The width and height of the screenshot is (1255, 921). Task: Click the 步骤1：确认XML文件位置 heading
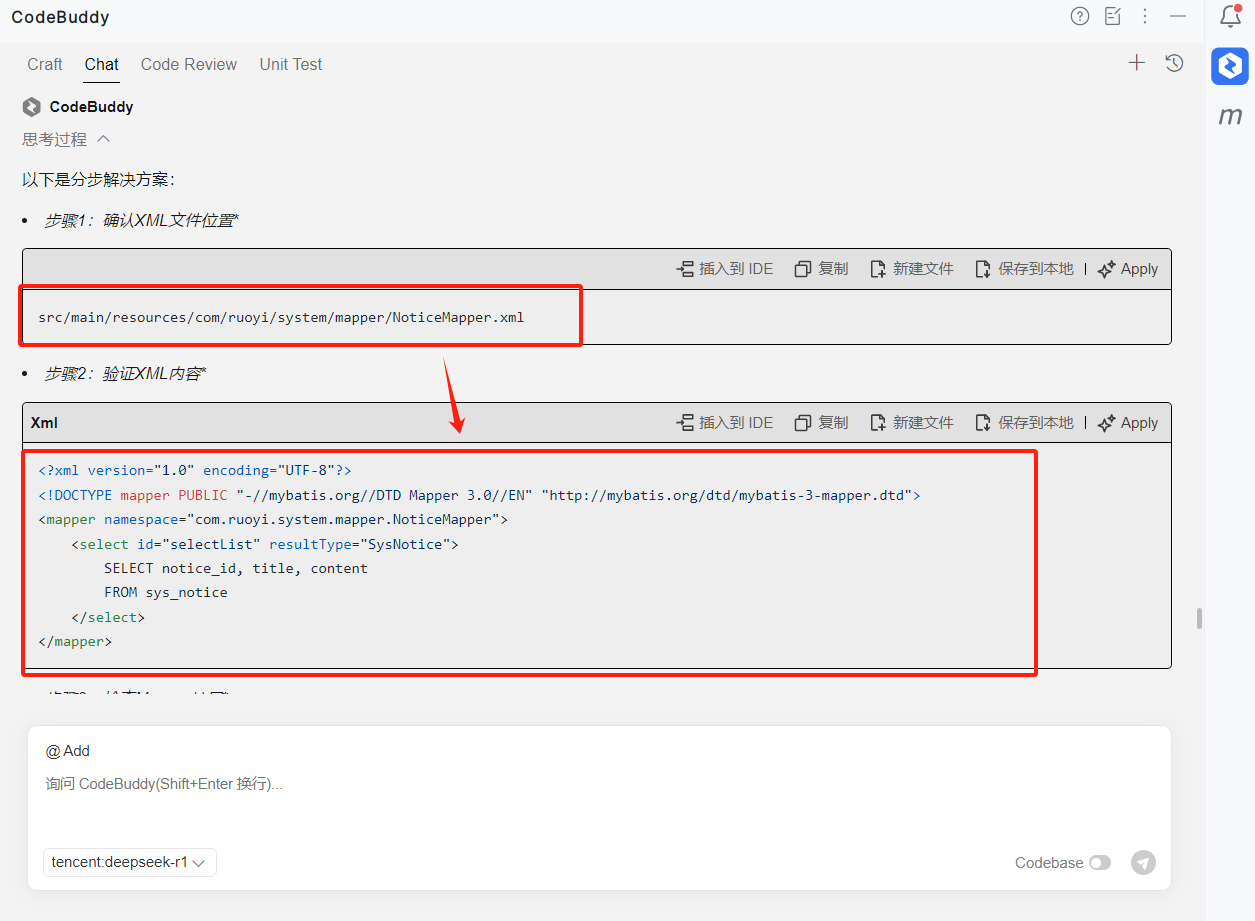(141, 220)
